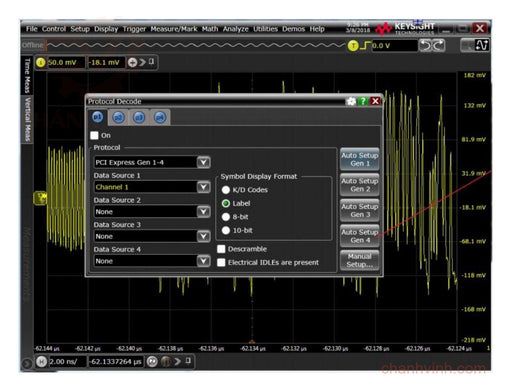The height and width of the screenshot is (392, 512).
Task: Open Protocol Decode help question mark
Action: [363, 101]
